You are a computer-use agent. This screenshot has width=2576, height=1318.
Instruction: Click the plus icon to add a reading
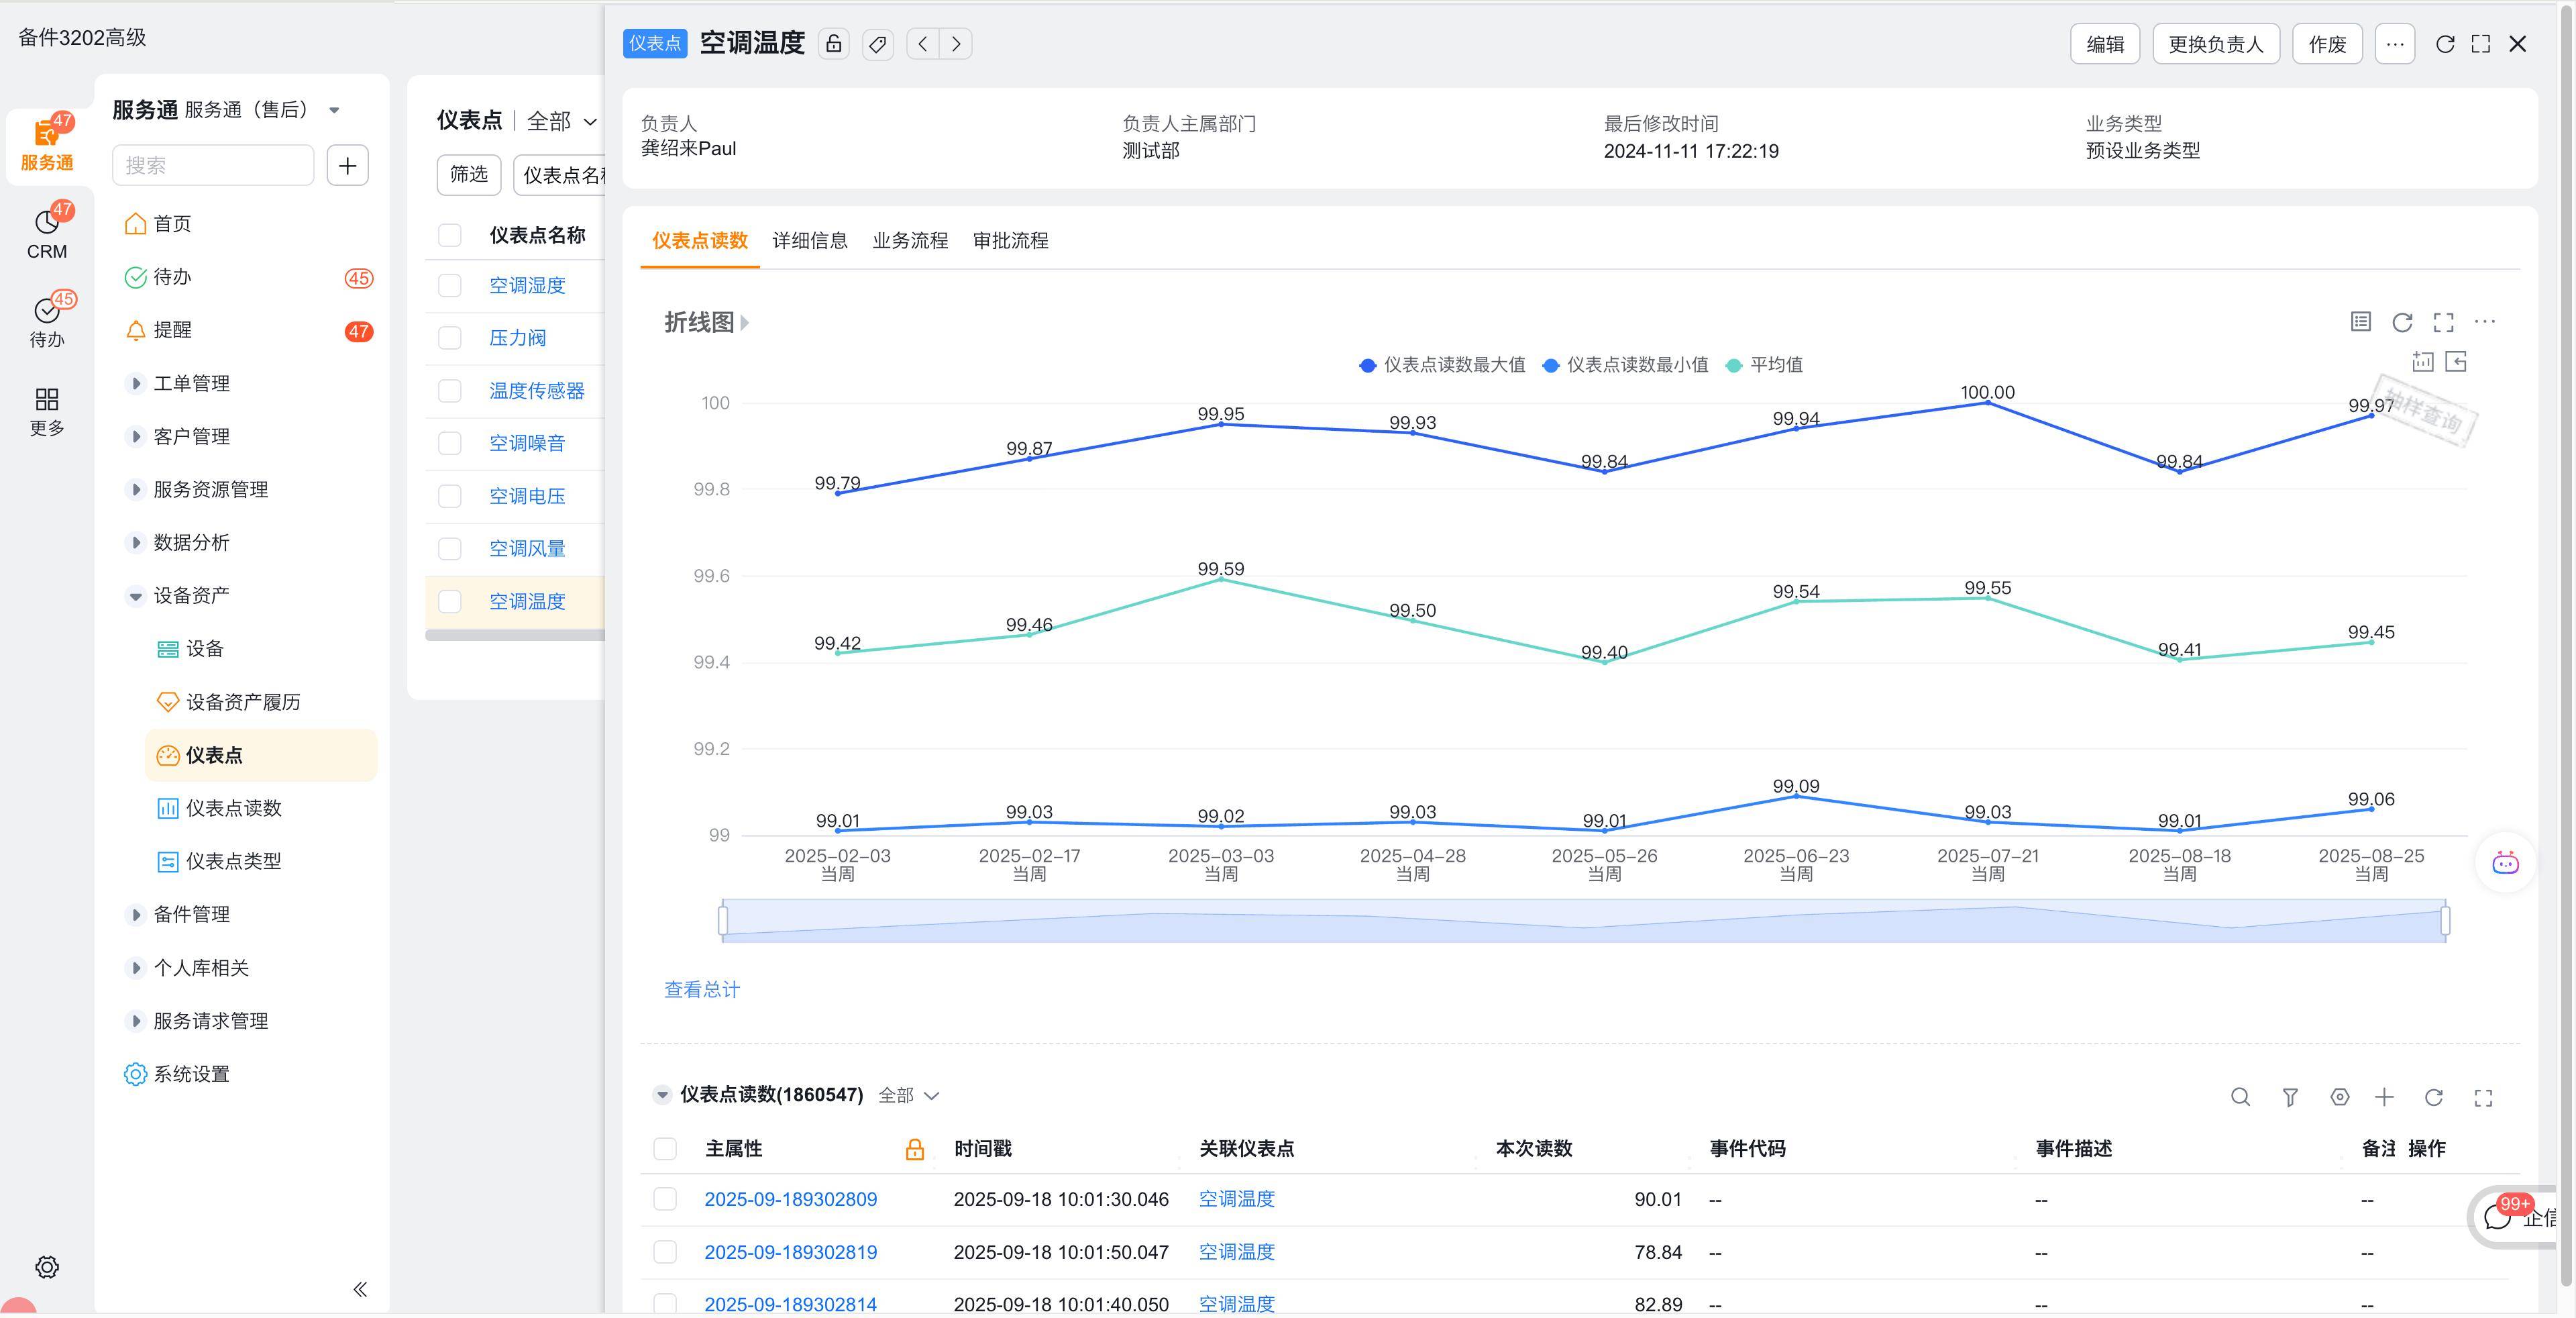coord(2386,1097)
